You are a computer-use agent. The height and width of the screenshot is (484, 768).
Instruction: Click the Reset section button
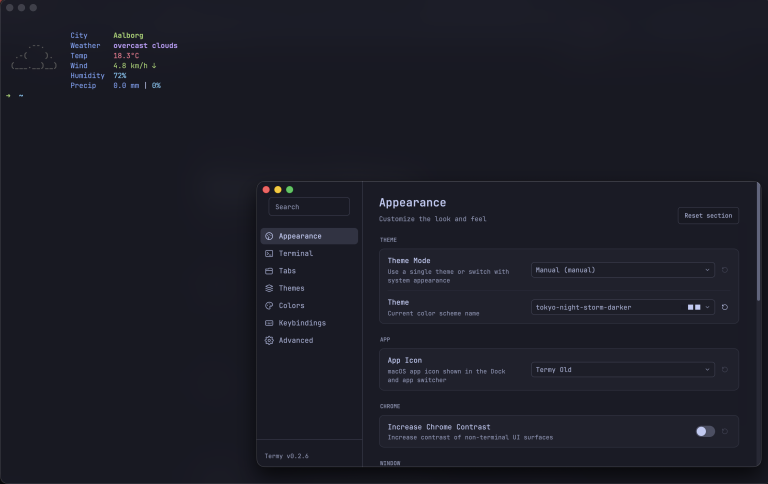point(708,216)
